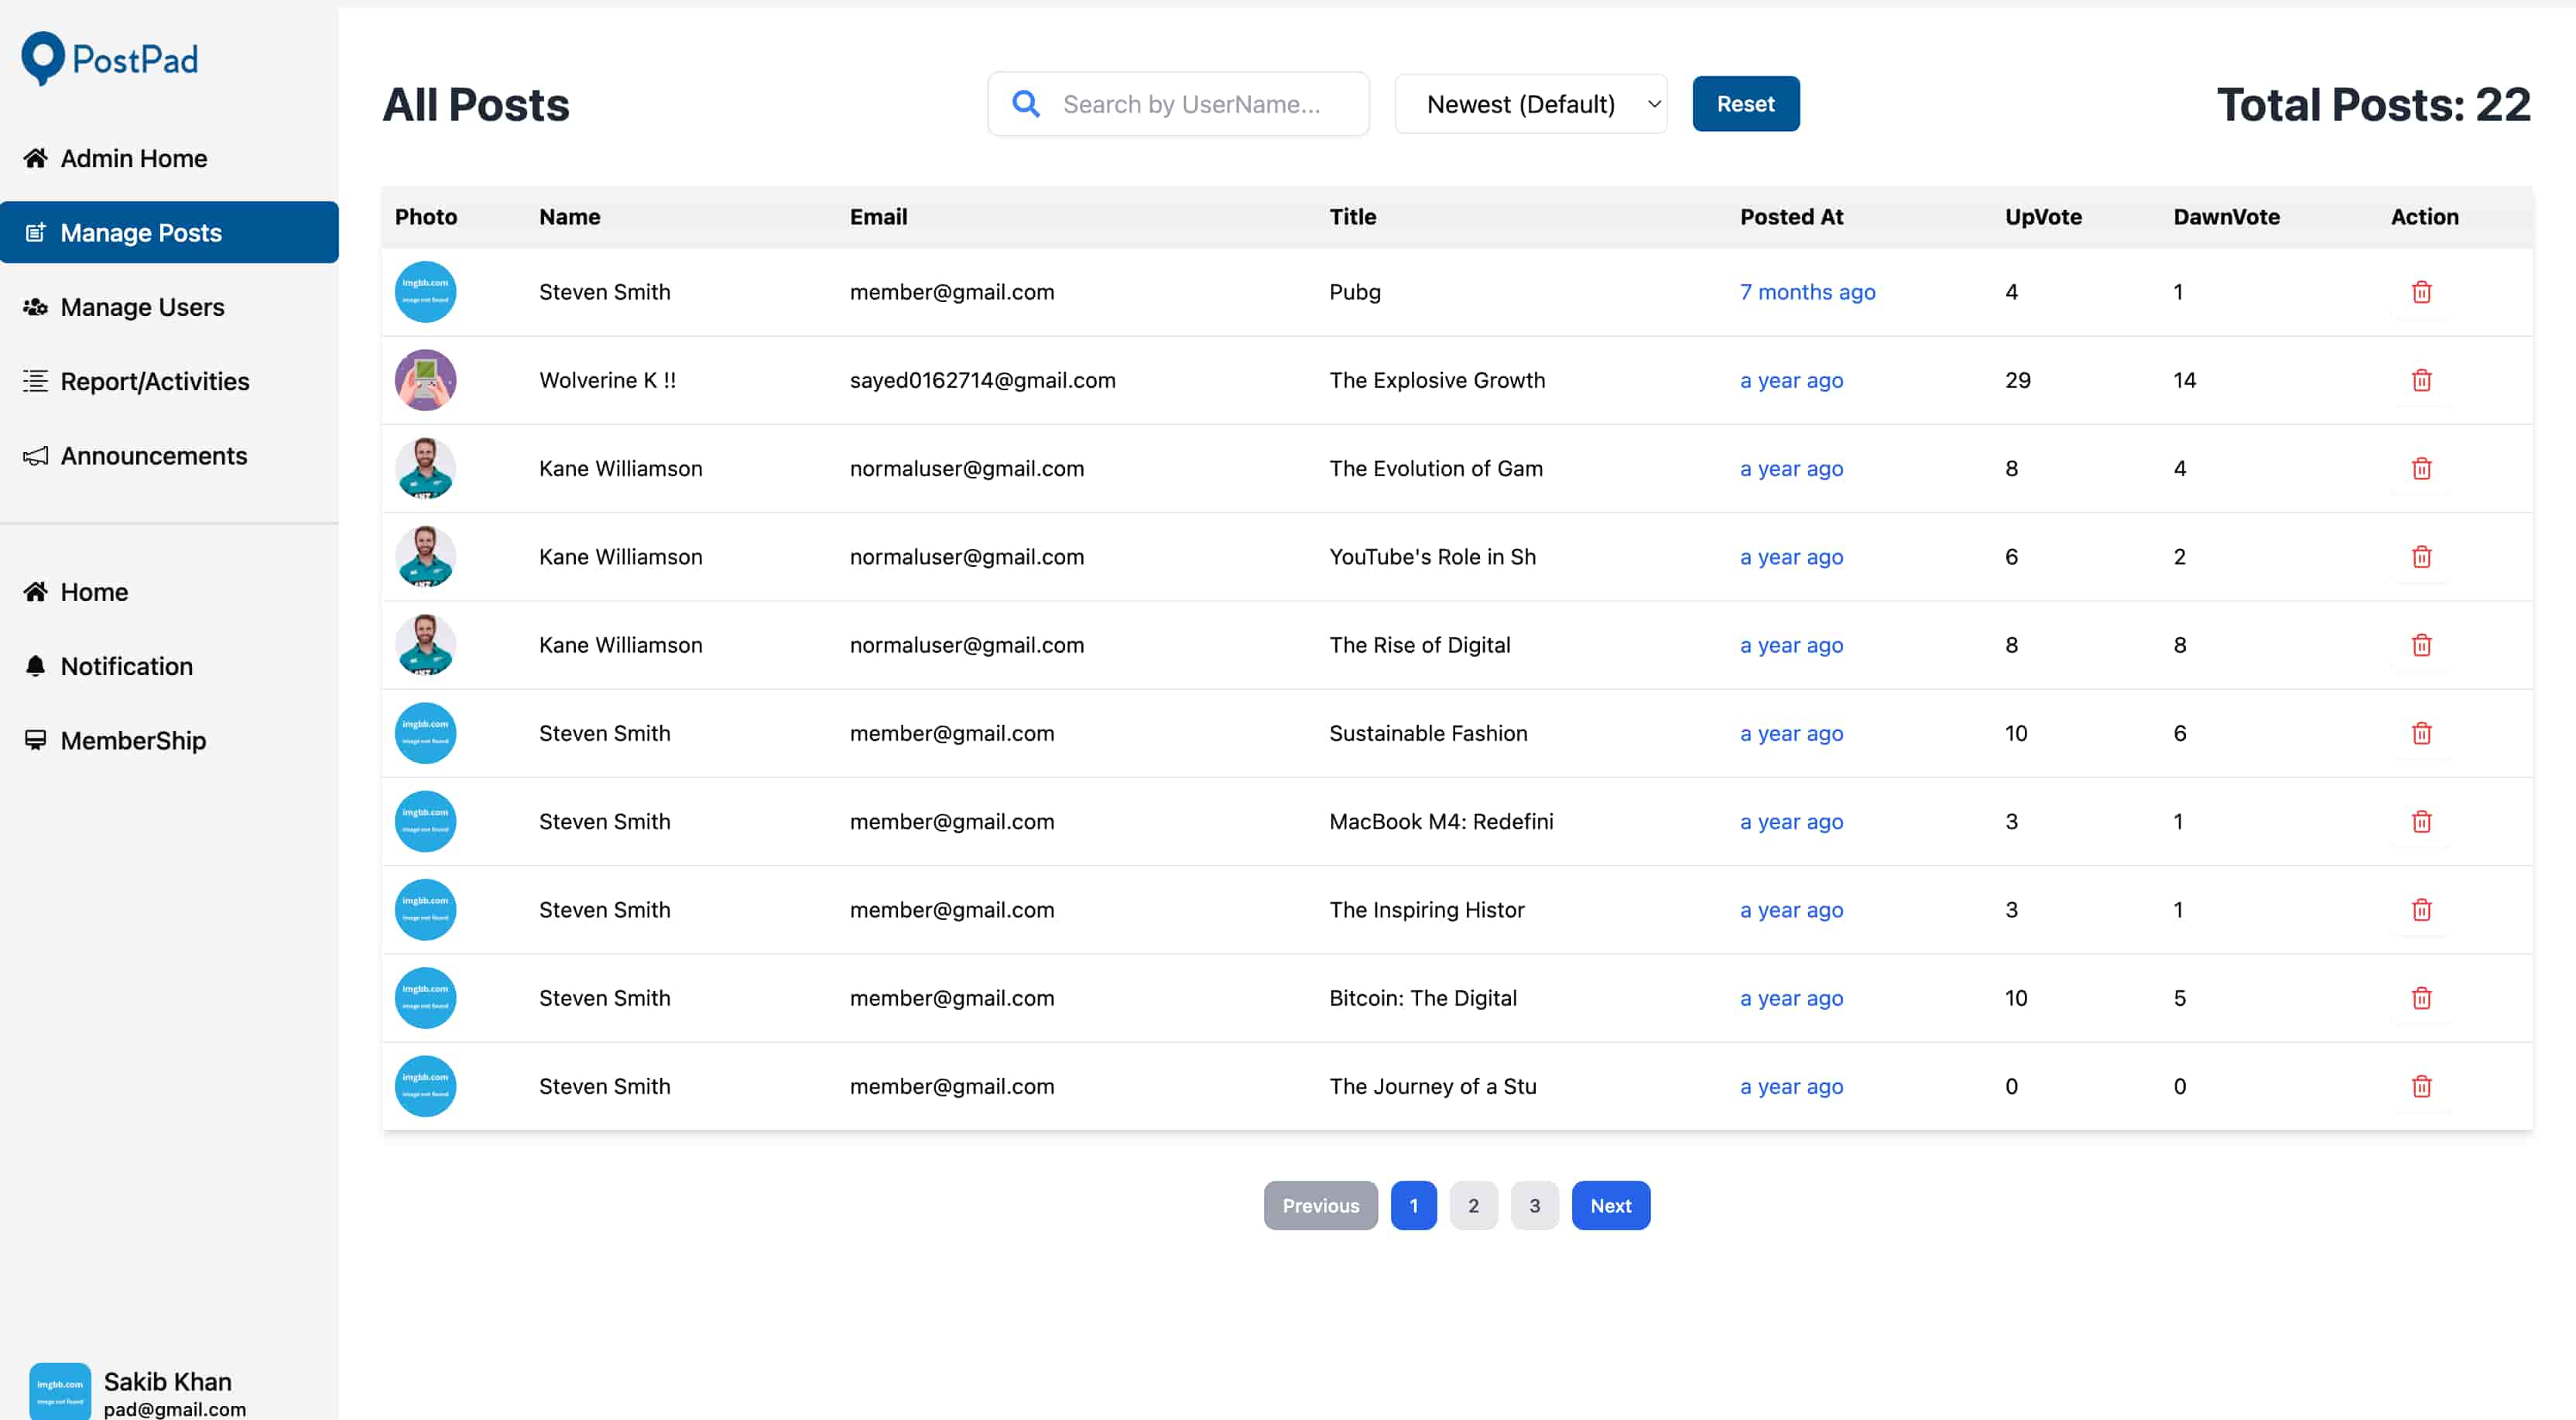Click the Sakib Khan user name
The image size is (2576, 1420).
pos(167,1381)
